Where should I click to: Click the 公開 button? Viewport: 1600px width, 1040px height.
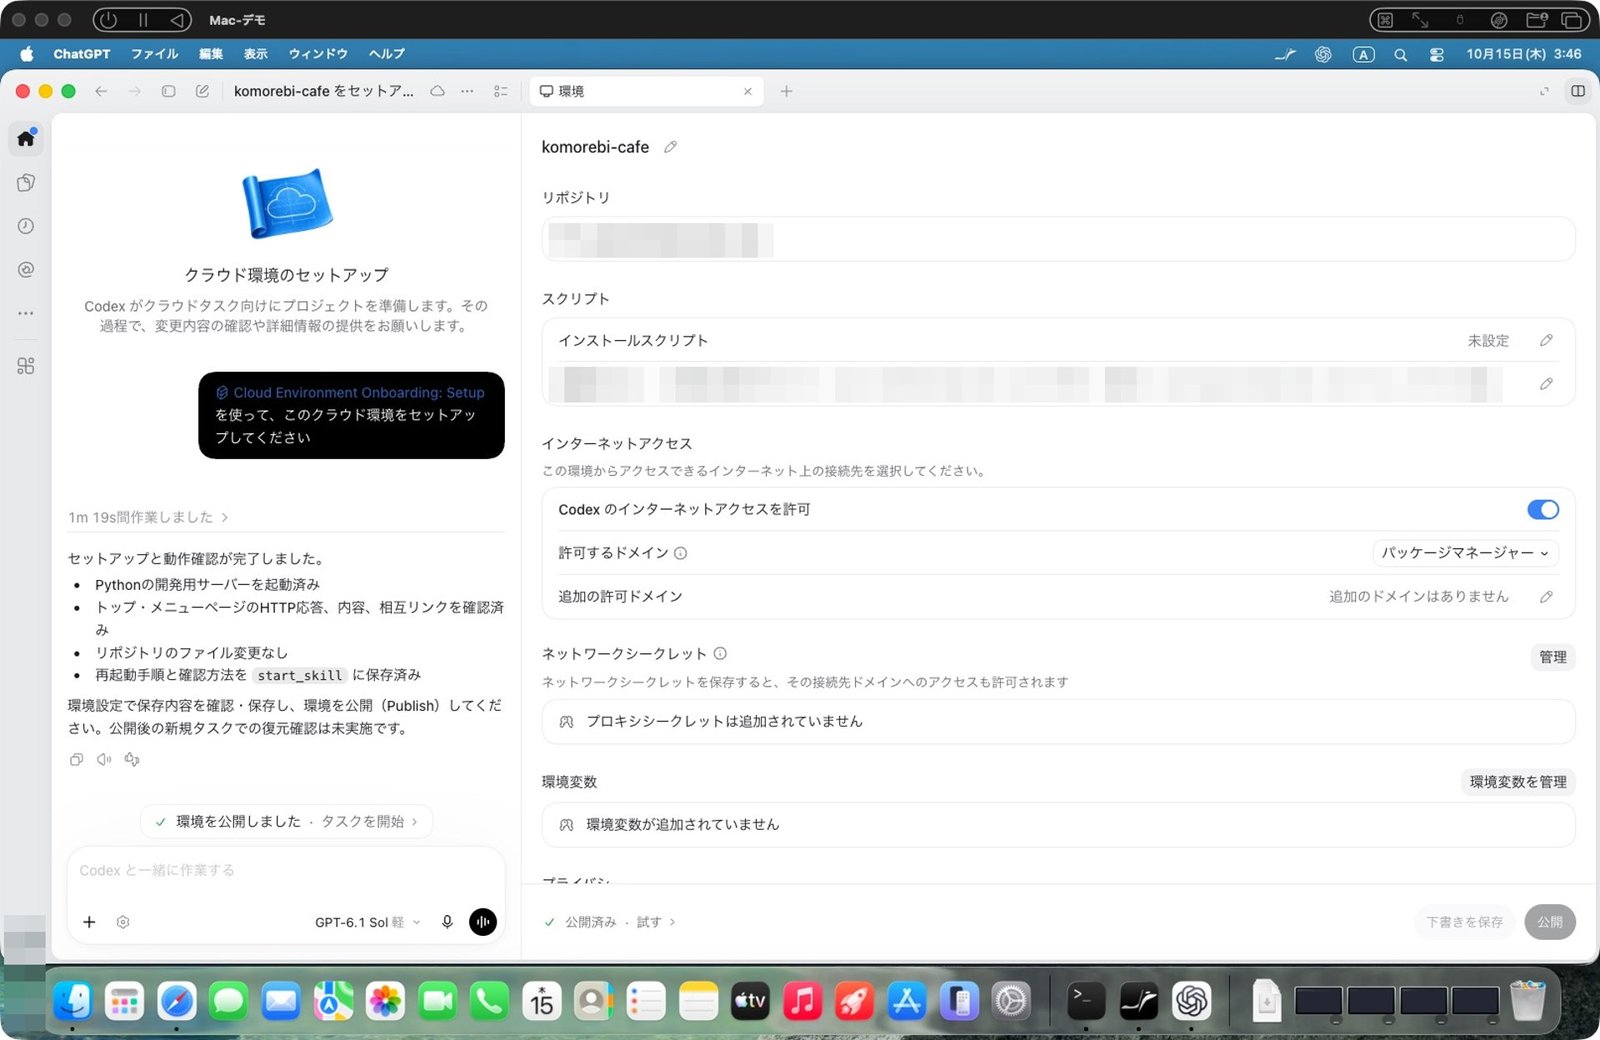(x=1550, y=922)
